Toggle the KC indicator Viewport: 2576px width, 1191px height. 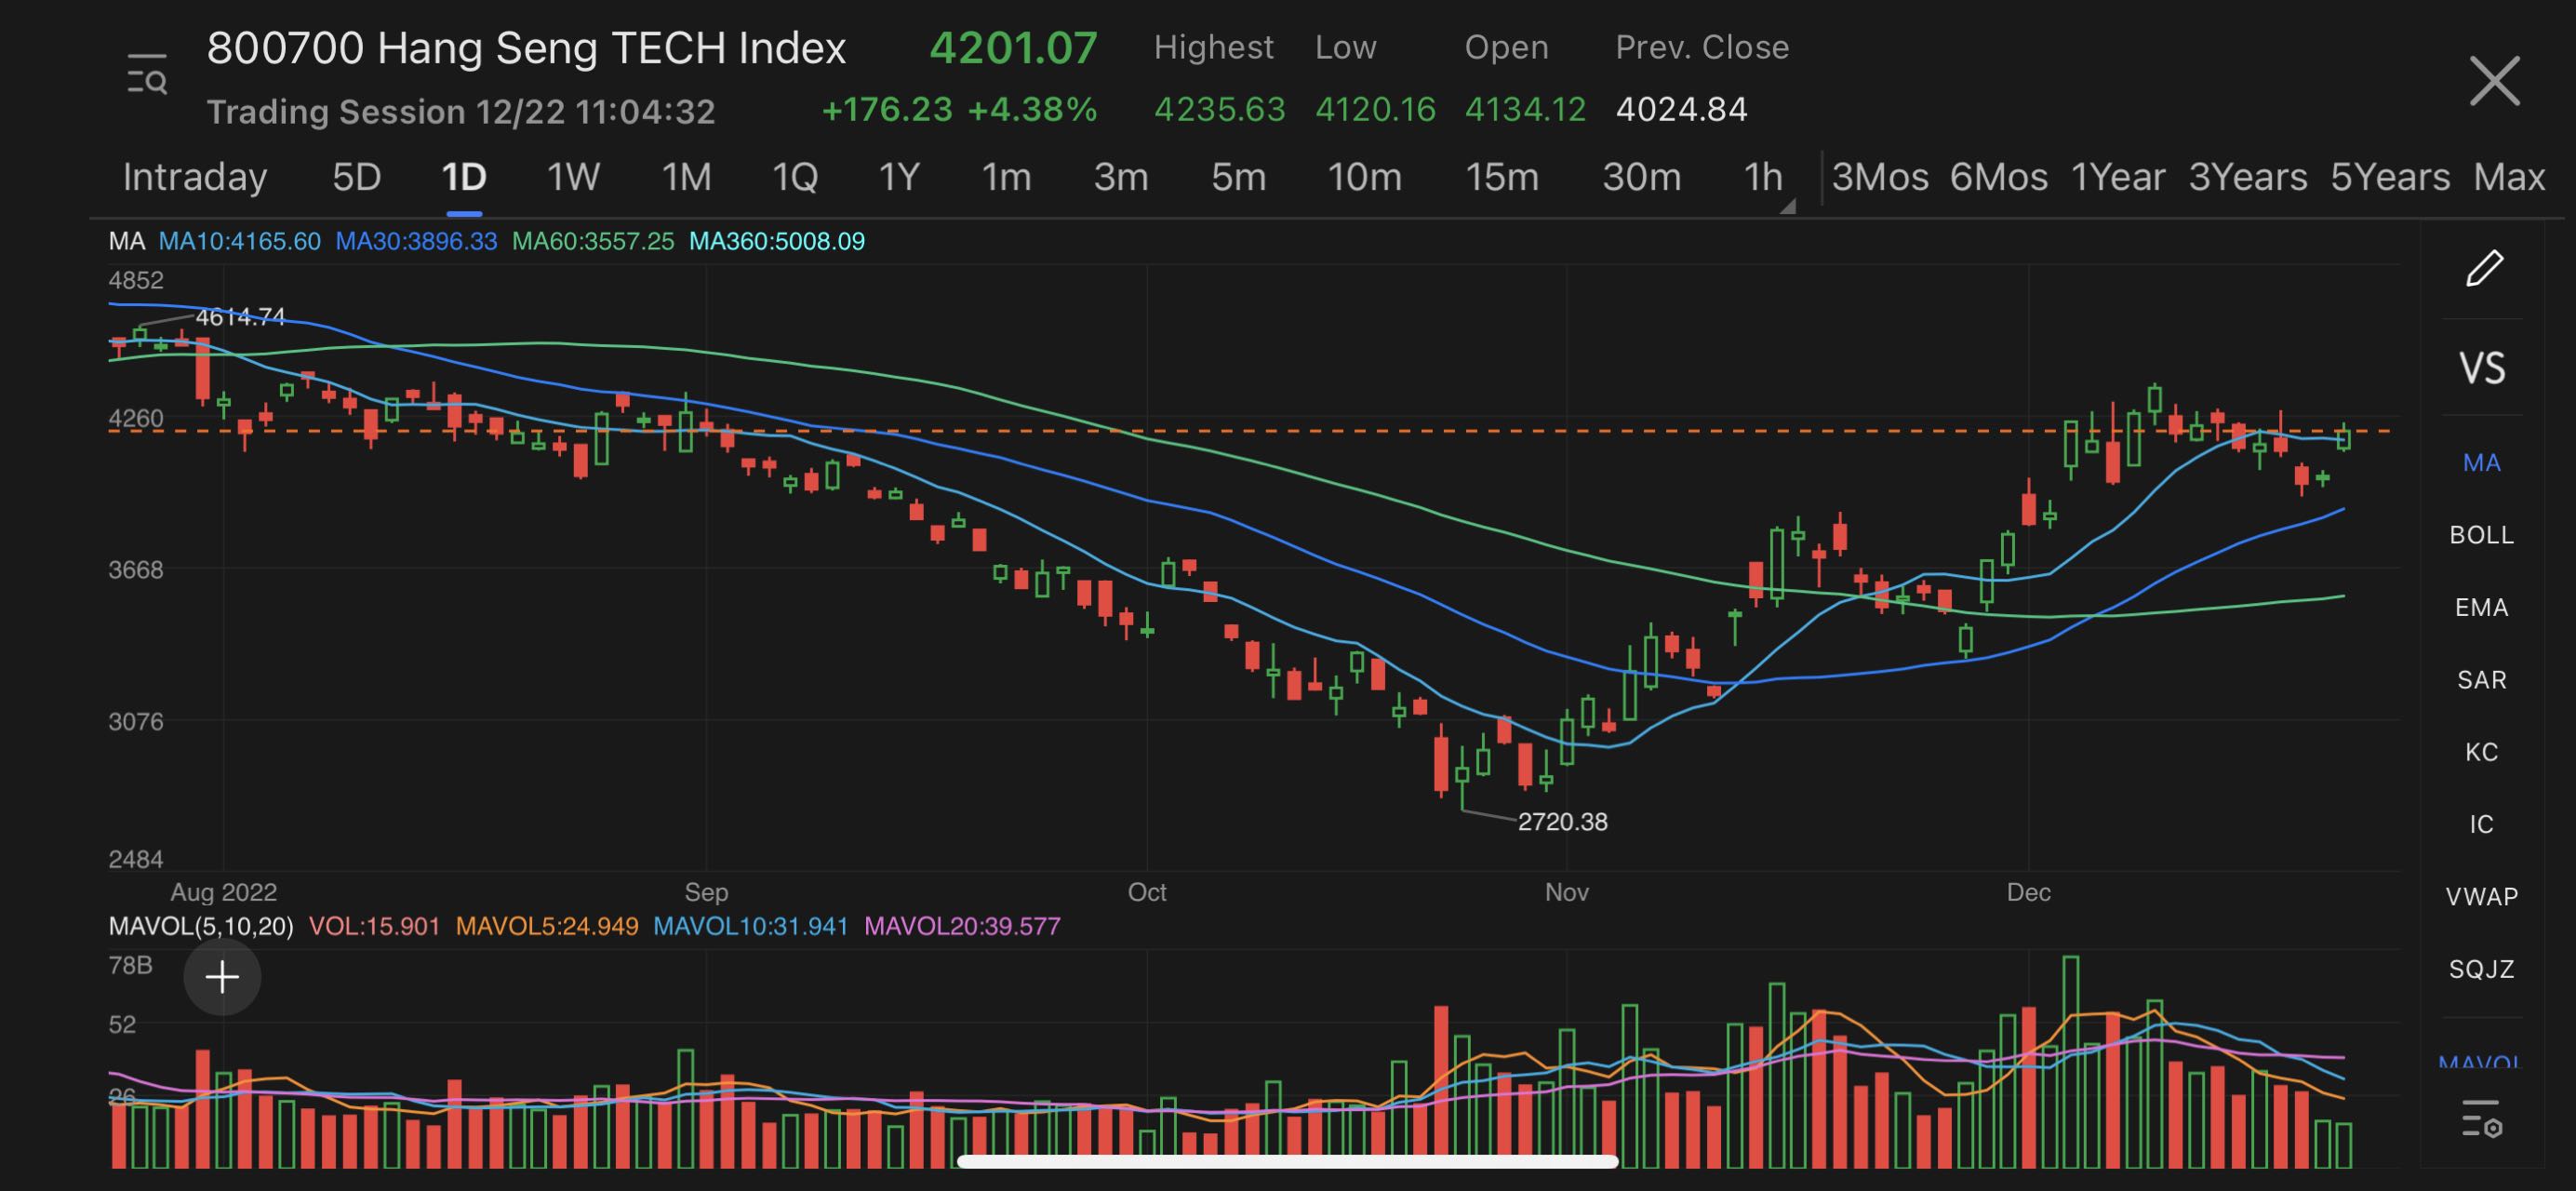click(x=2481, y=752)
